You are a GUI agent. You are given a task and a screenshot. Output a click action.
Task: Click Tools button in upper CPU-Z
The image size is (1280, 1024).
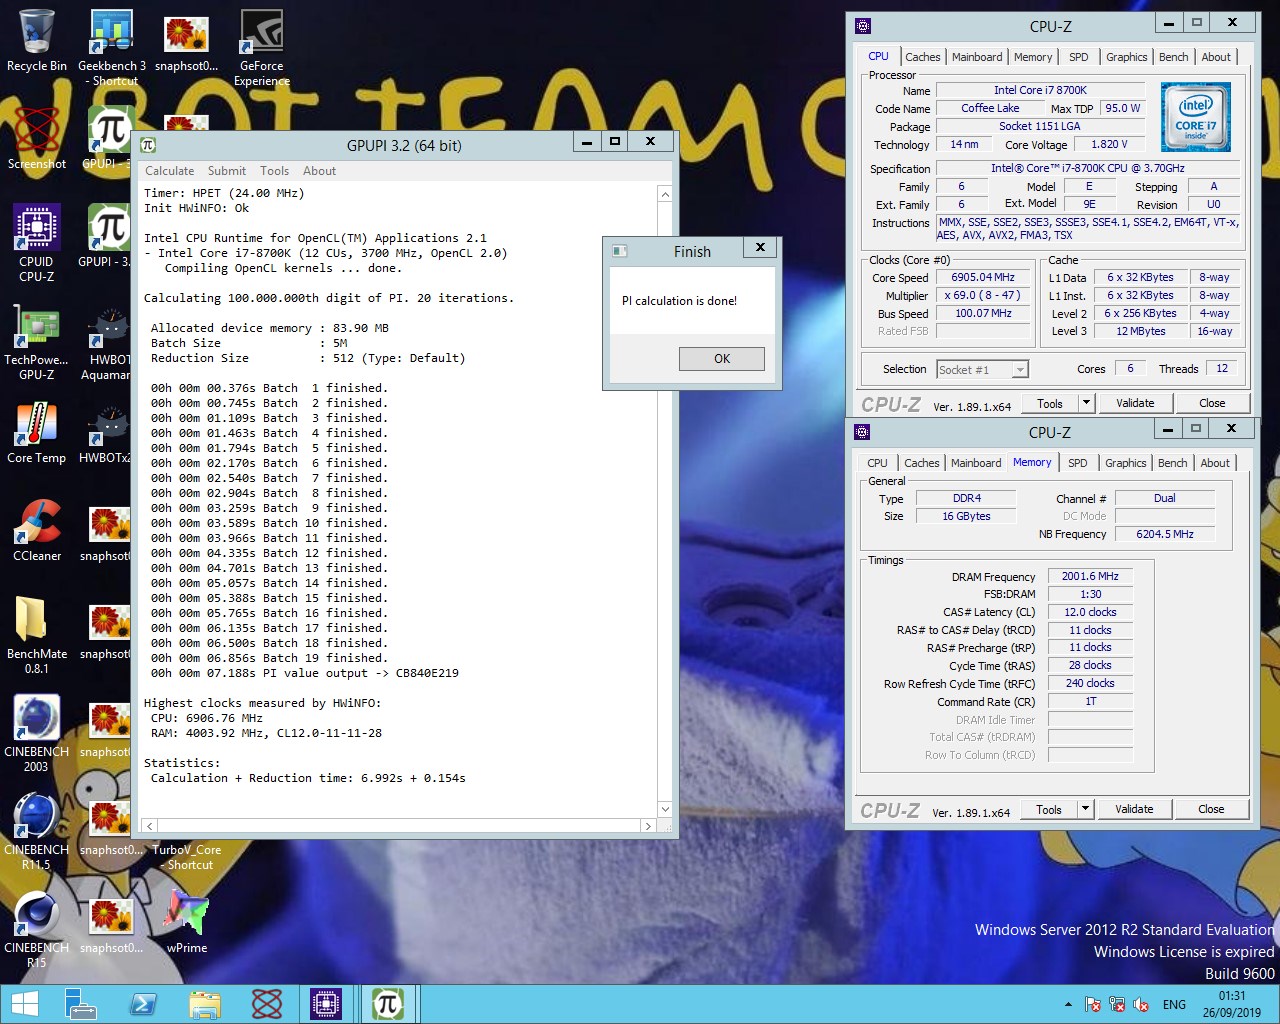click(1050, 404)
